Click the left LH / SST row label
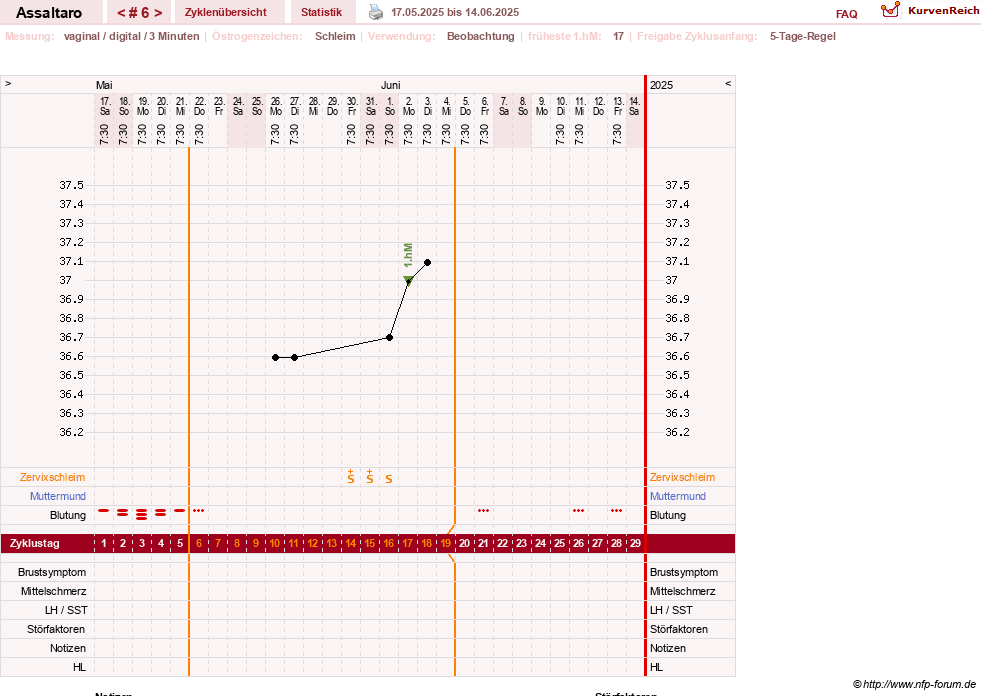The image size is (981, 696). tap(66, 610)
